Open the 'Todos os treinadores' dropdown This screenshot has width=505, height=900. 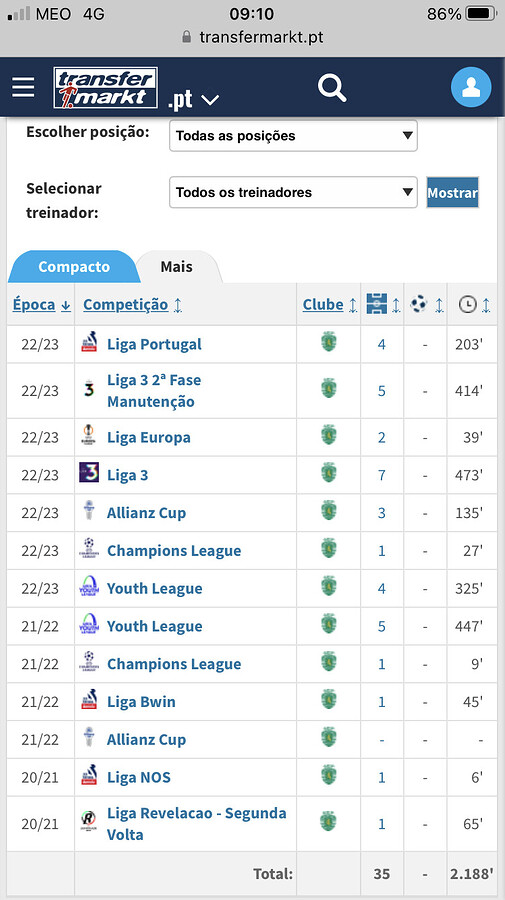click(293, 192)
